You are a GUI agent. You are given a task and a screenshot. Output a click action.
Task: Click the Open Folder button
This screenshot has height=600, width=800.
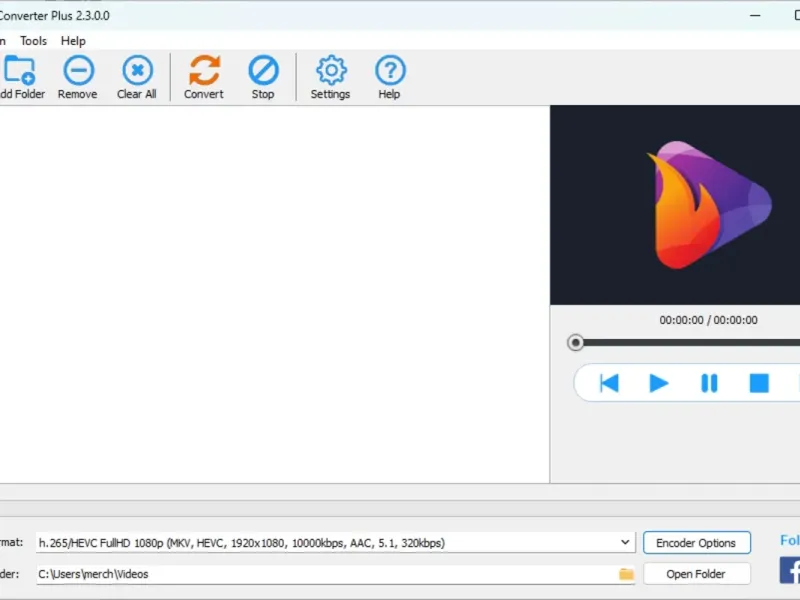pos(696,574)
